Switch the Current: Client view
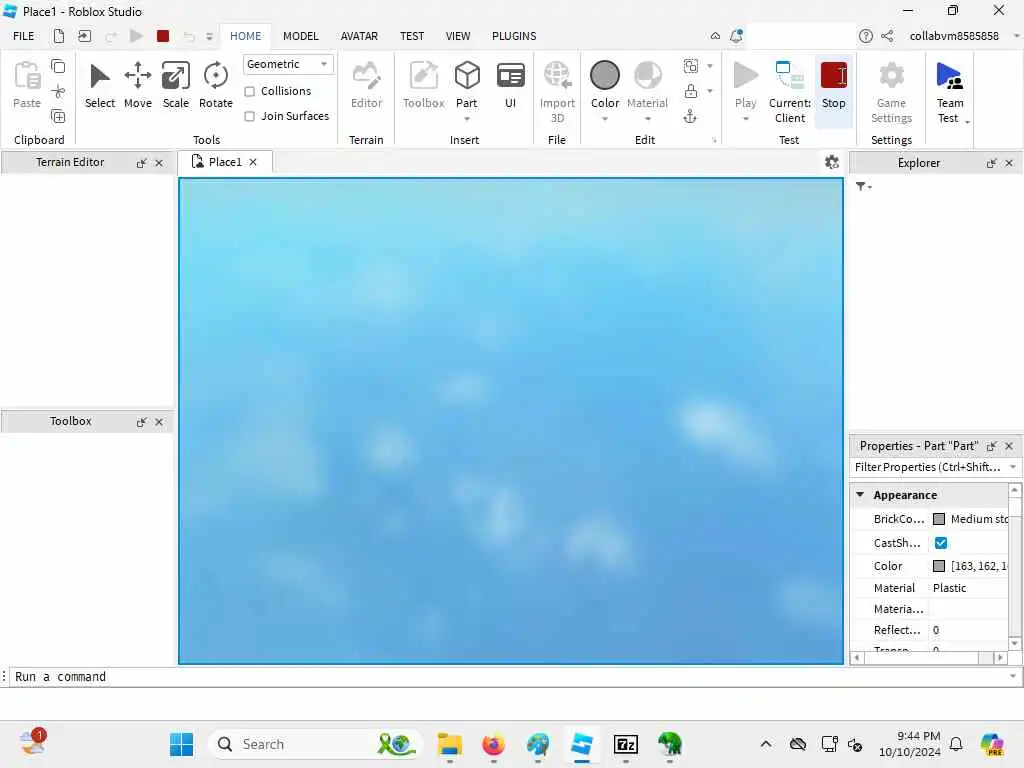1024x768 pixels. 790,91
